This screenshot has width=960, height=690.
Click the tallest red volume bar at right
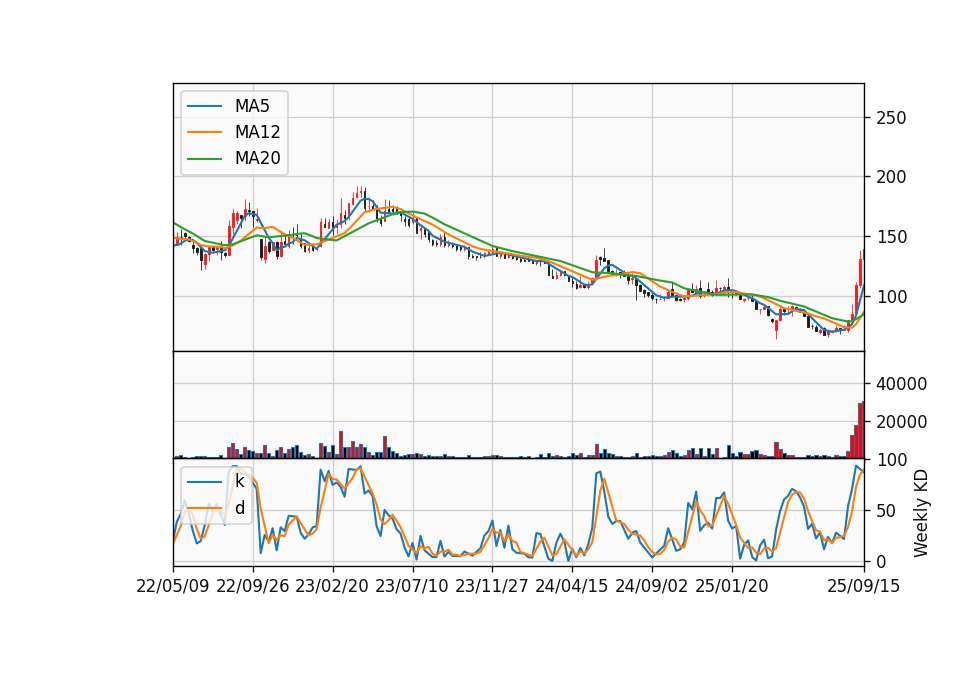point(861,430)
